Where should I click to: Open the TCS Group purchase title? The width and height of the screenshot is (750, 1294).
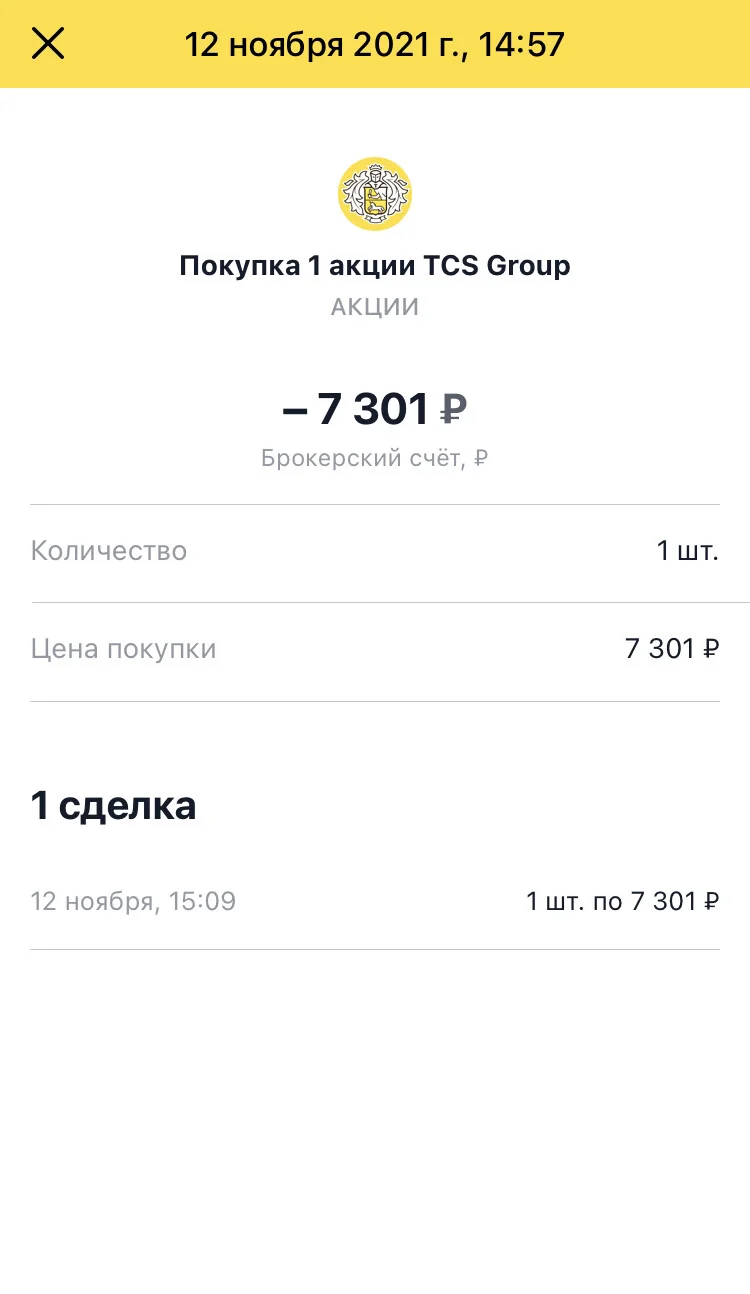(x=375, y=266)
